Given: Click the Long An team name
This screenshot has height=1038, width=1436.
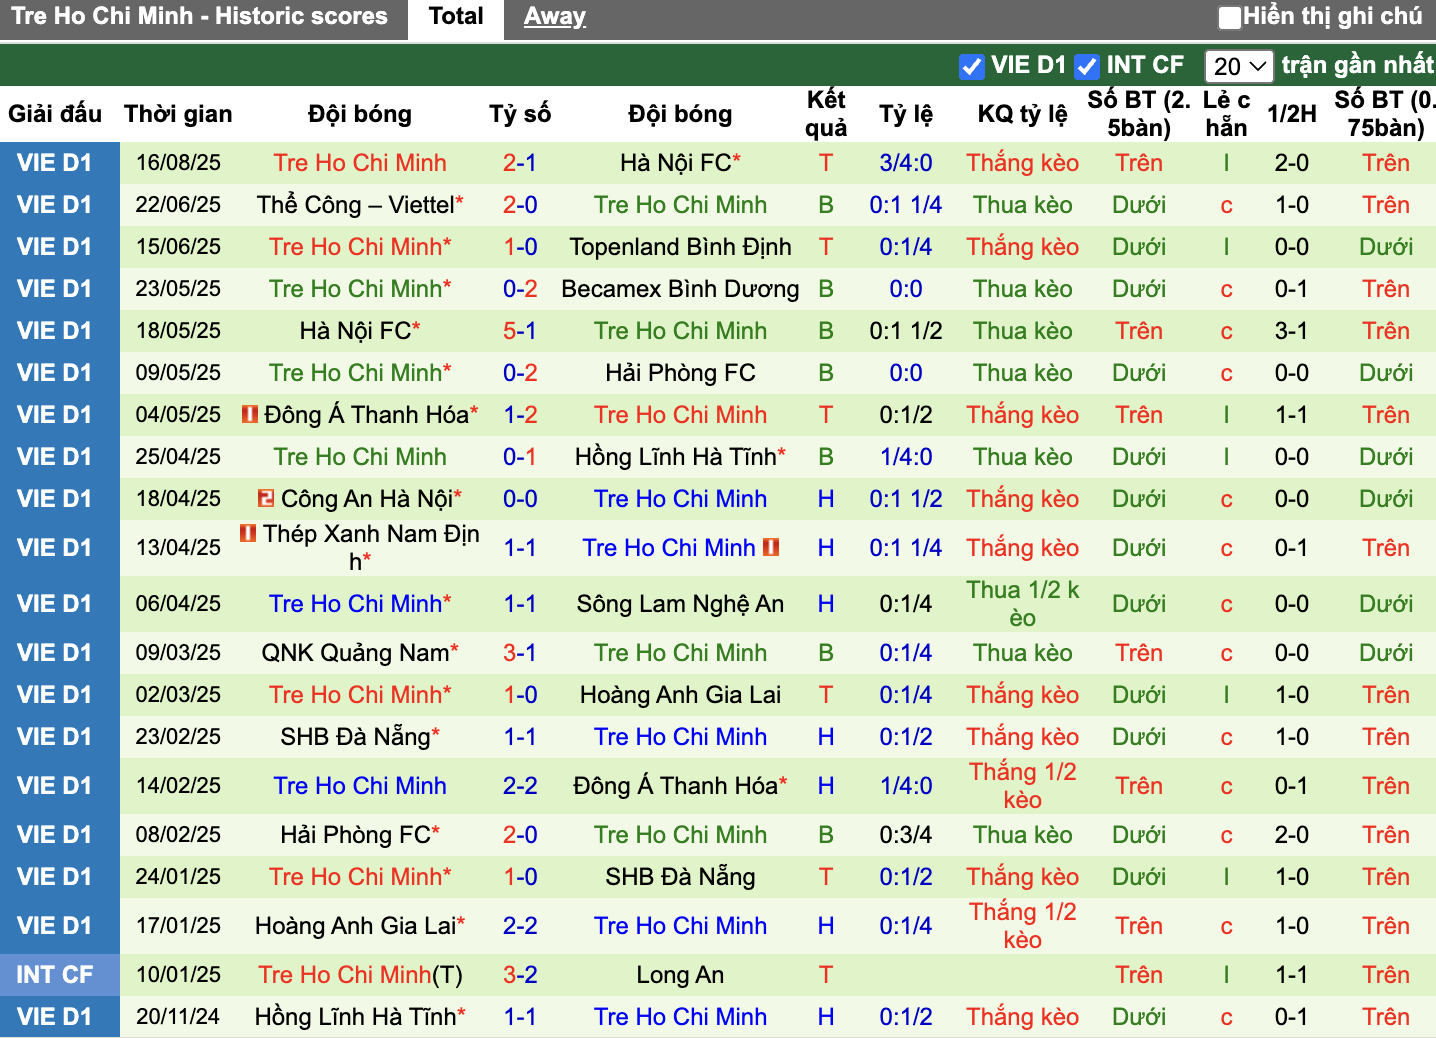Looking at the screenshot, I should pyautogui.click(x=680, y=975).
